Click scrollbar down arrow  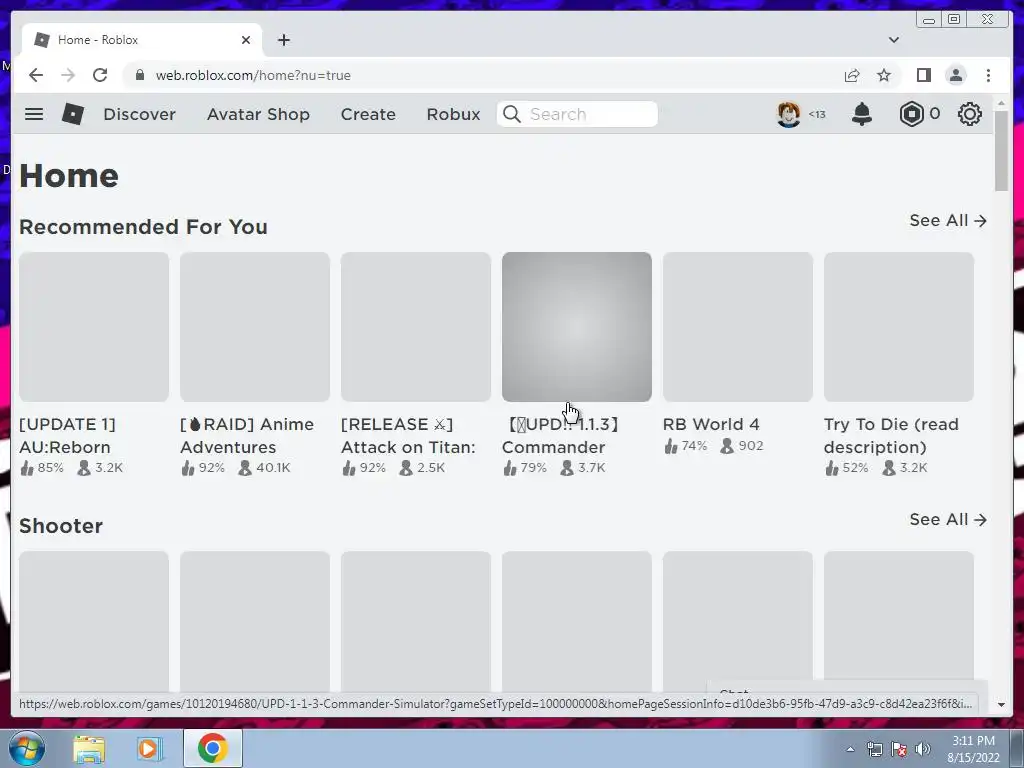tap(1001, 705)
